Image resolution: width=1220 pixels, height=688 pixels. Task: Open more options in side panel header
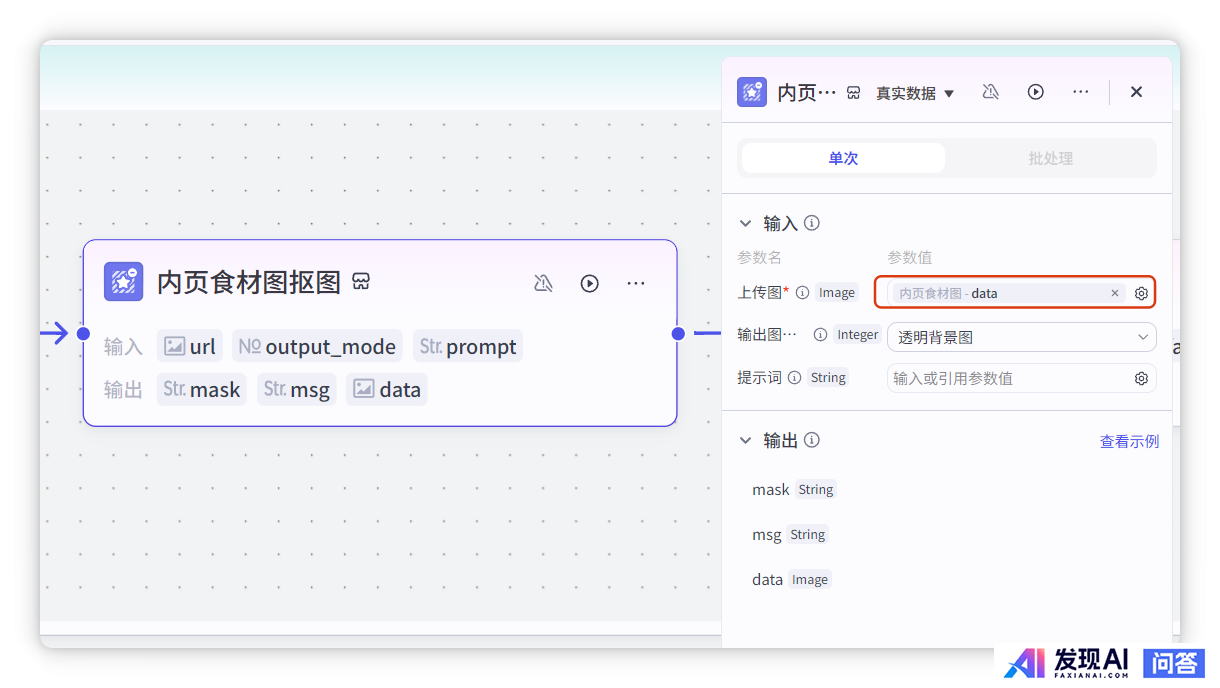1080,92
